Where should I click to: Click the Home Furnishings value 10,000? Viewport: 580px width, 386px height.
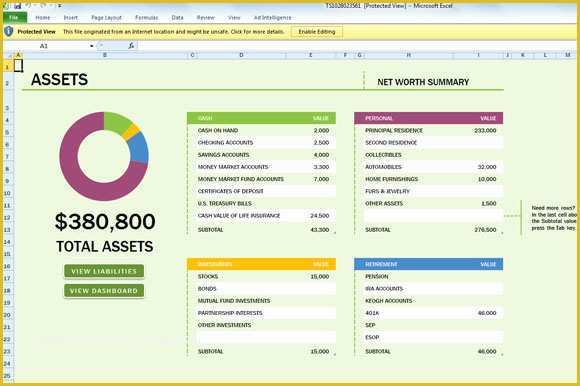[x=487, y=179]
